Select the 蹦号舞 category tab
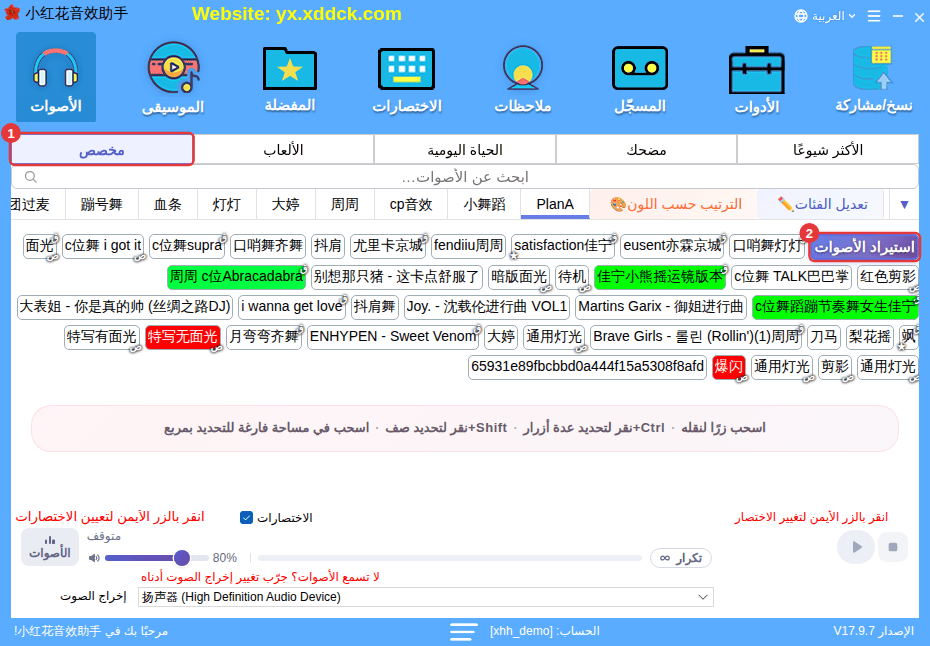 pos(101,205)
